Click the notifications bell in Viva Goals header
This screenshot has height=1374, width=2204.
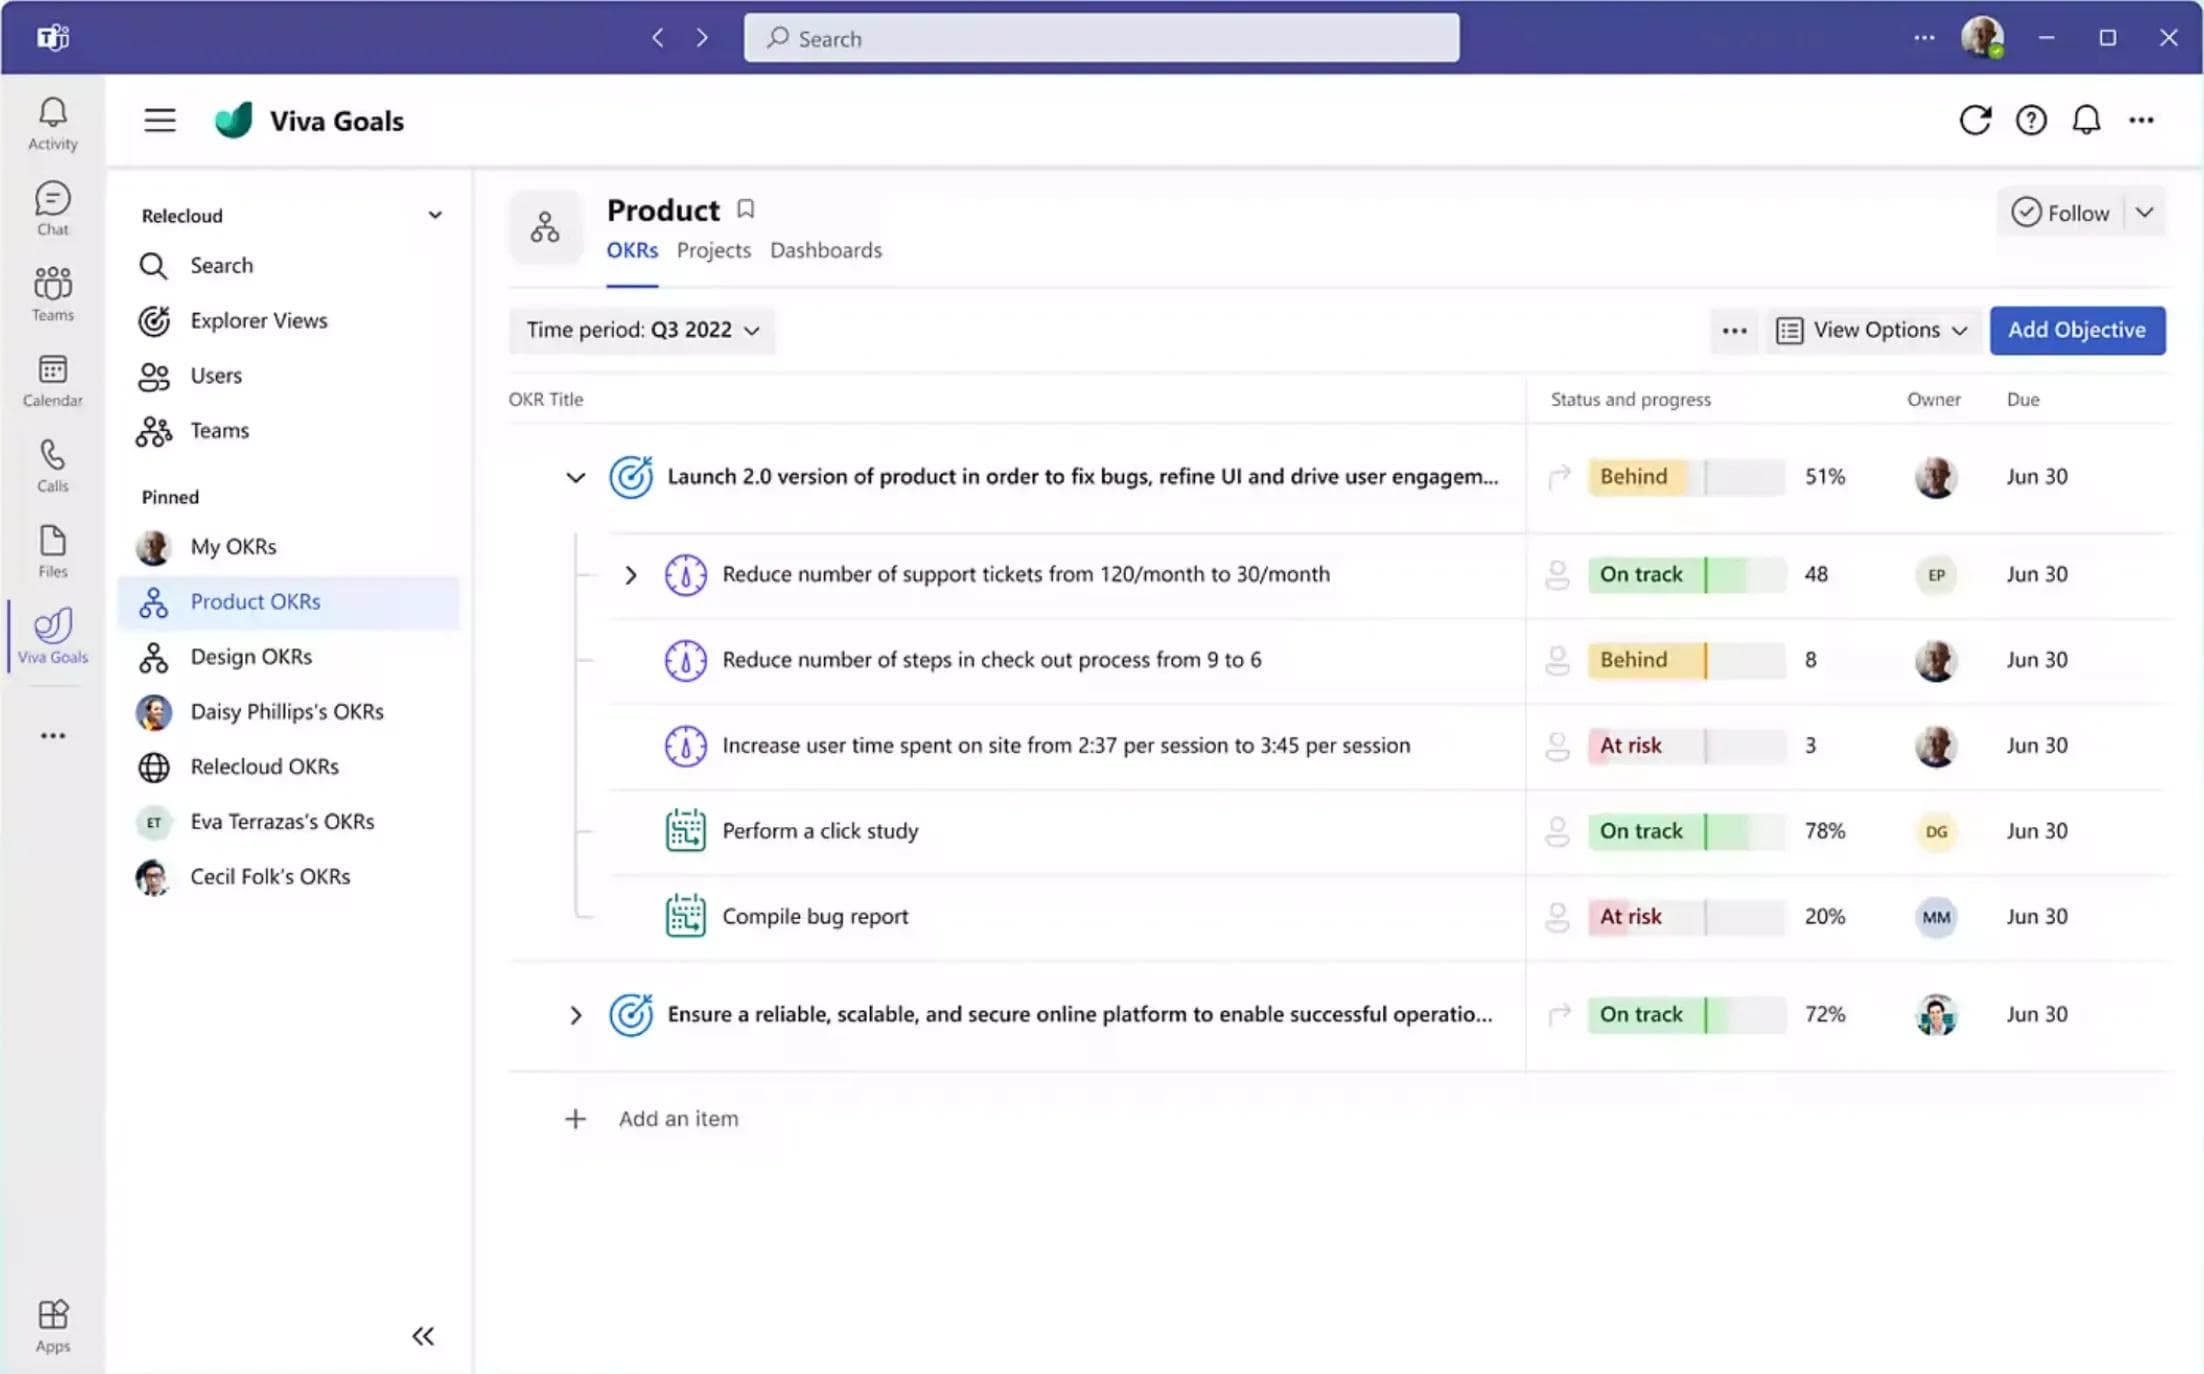(2085, 120)
